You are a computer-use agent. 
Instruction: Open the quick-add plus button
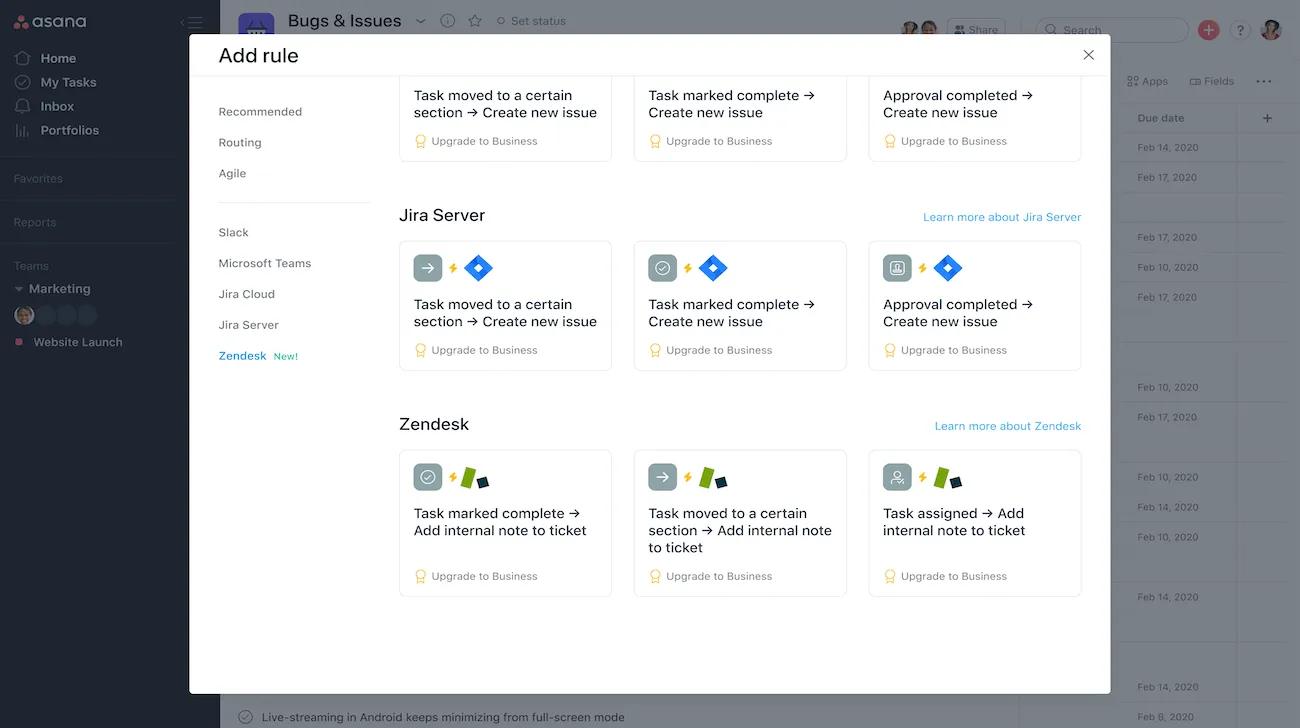point(1208,30)
